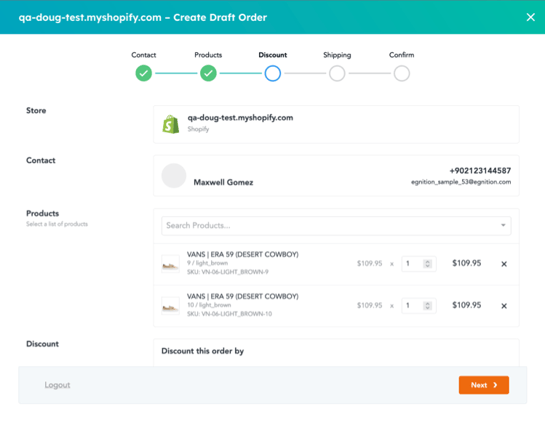545x422 pixels.
Task: Click quantity field for SKU VN-06-LIGHT_BROWN-10
Action: [418, 306]
